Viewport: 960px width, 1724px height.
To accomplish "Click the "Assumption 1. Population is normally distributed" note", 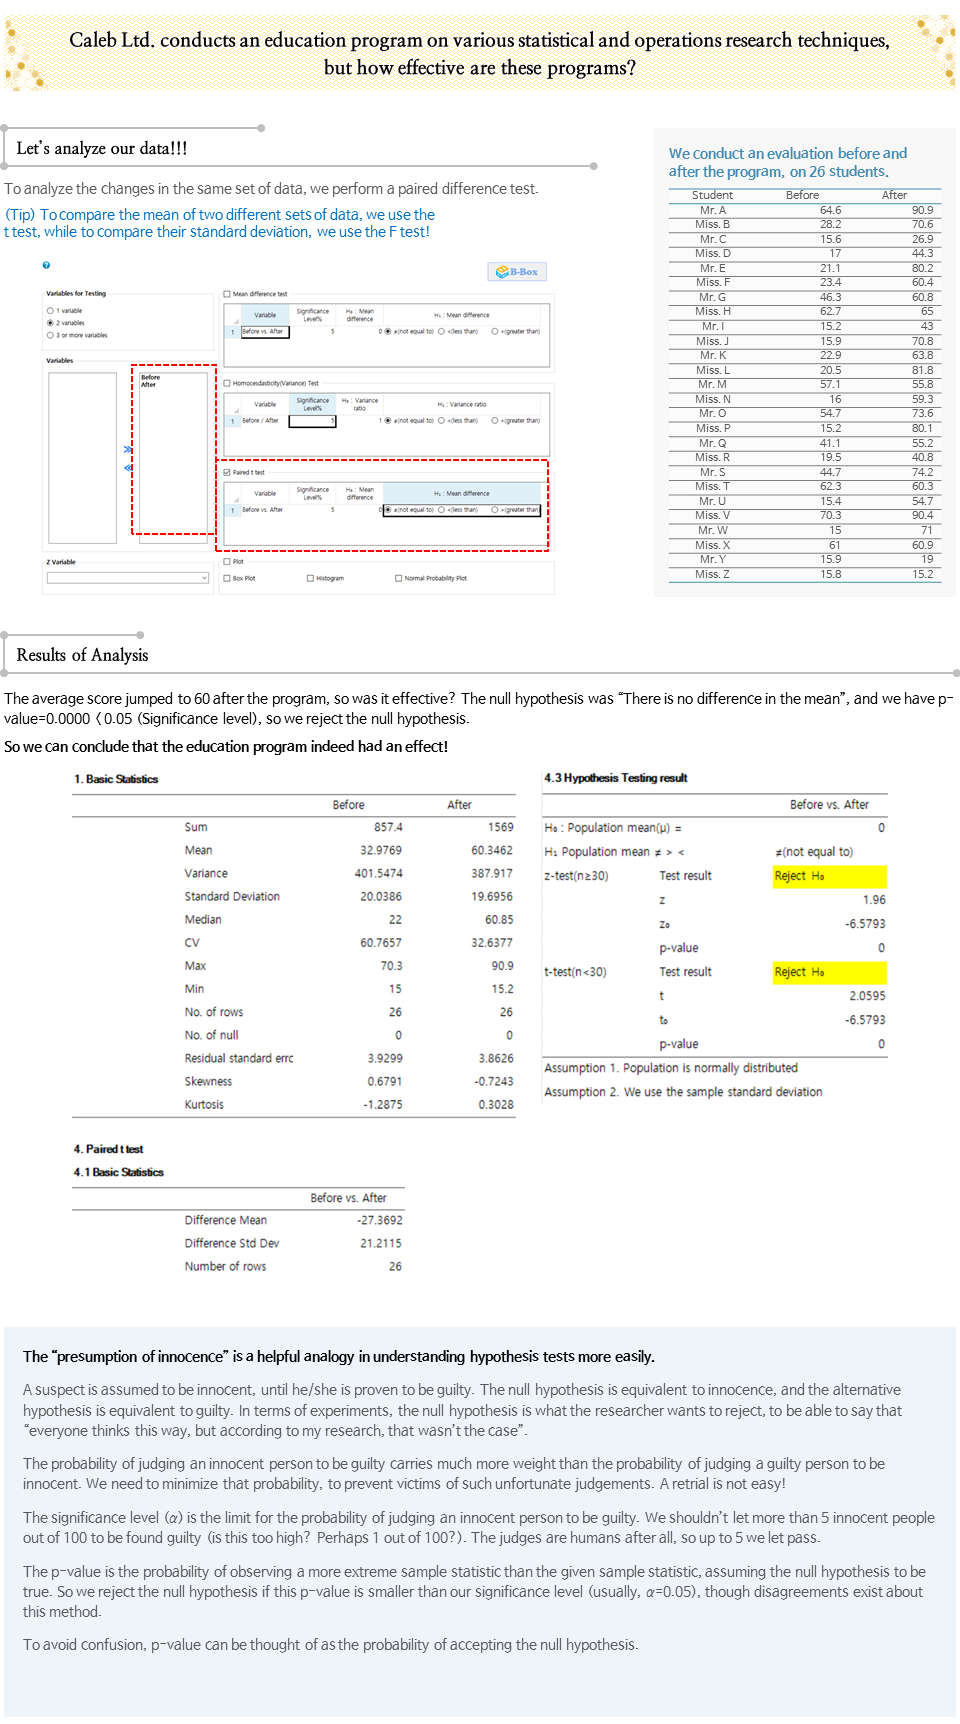I will tap(671, 1068).
